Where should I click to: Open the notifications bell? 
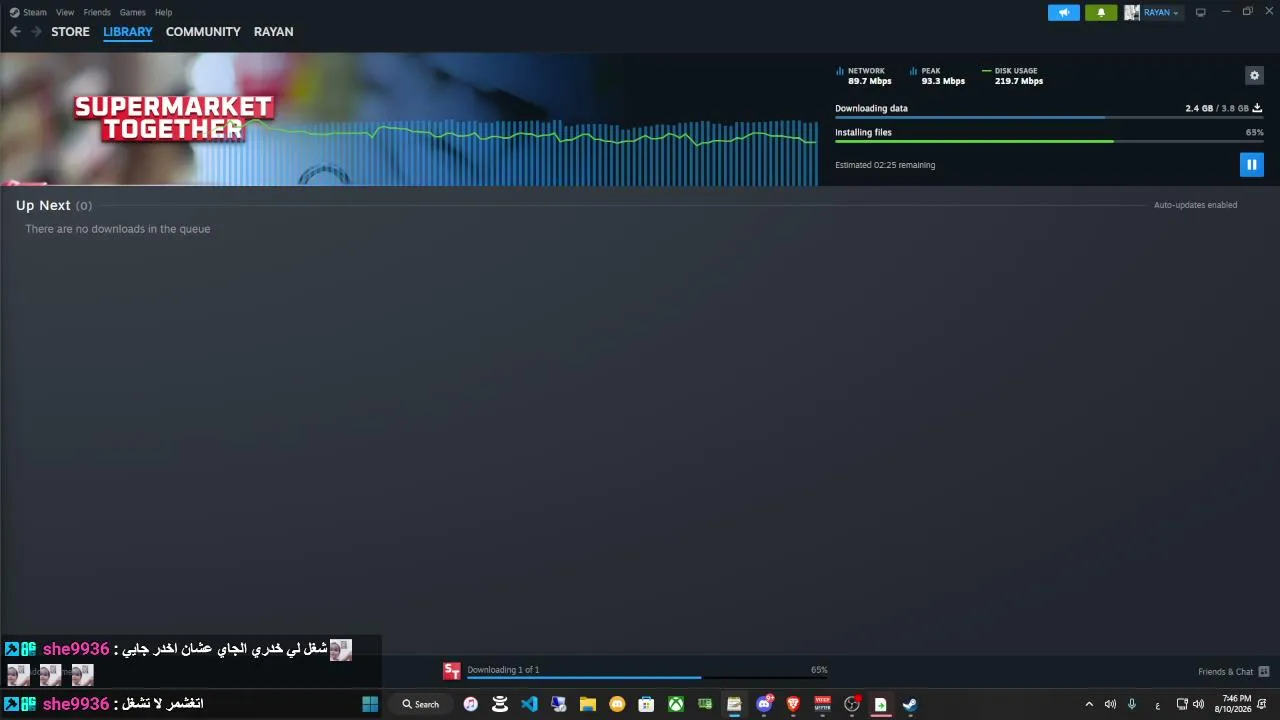(1101, 13)
